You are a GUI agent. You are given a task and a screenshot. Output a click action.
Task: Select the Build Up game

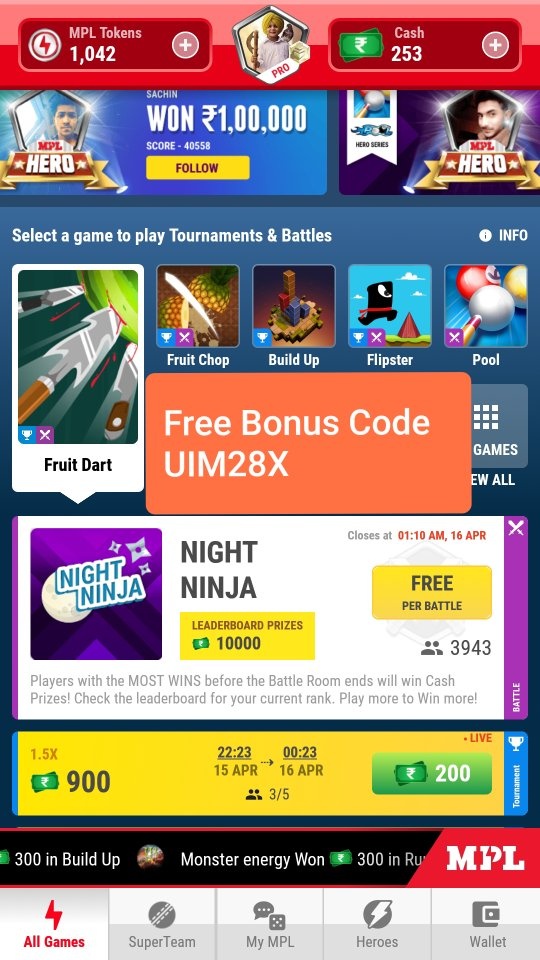tap(294, 306)
